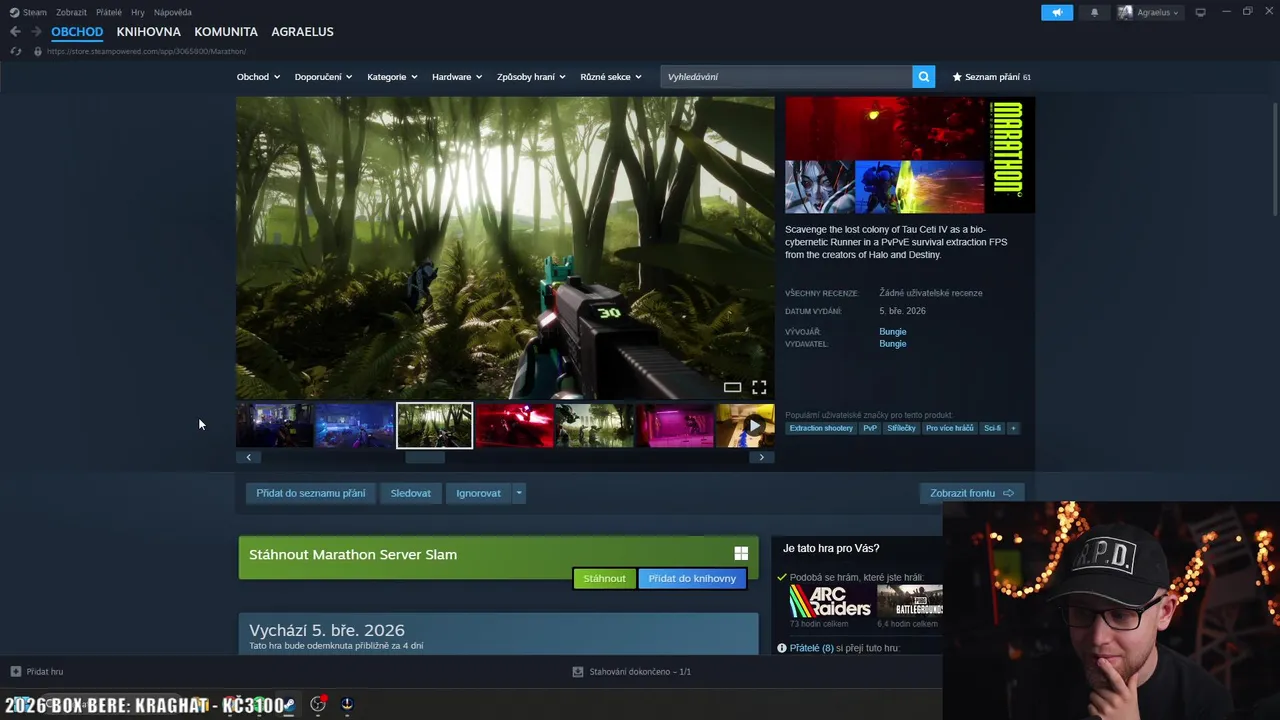Select the pink screenshot thumbnail

(675, 426)
